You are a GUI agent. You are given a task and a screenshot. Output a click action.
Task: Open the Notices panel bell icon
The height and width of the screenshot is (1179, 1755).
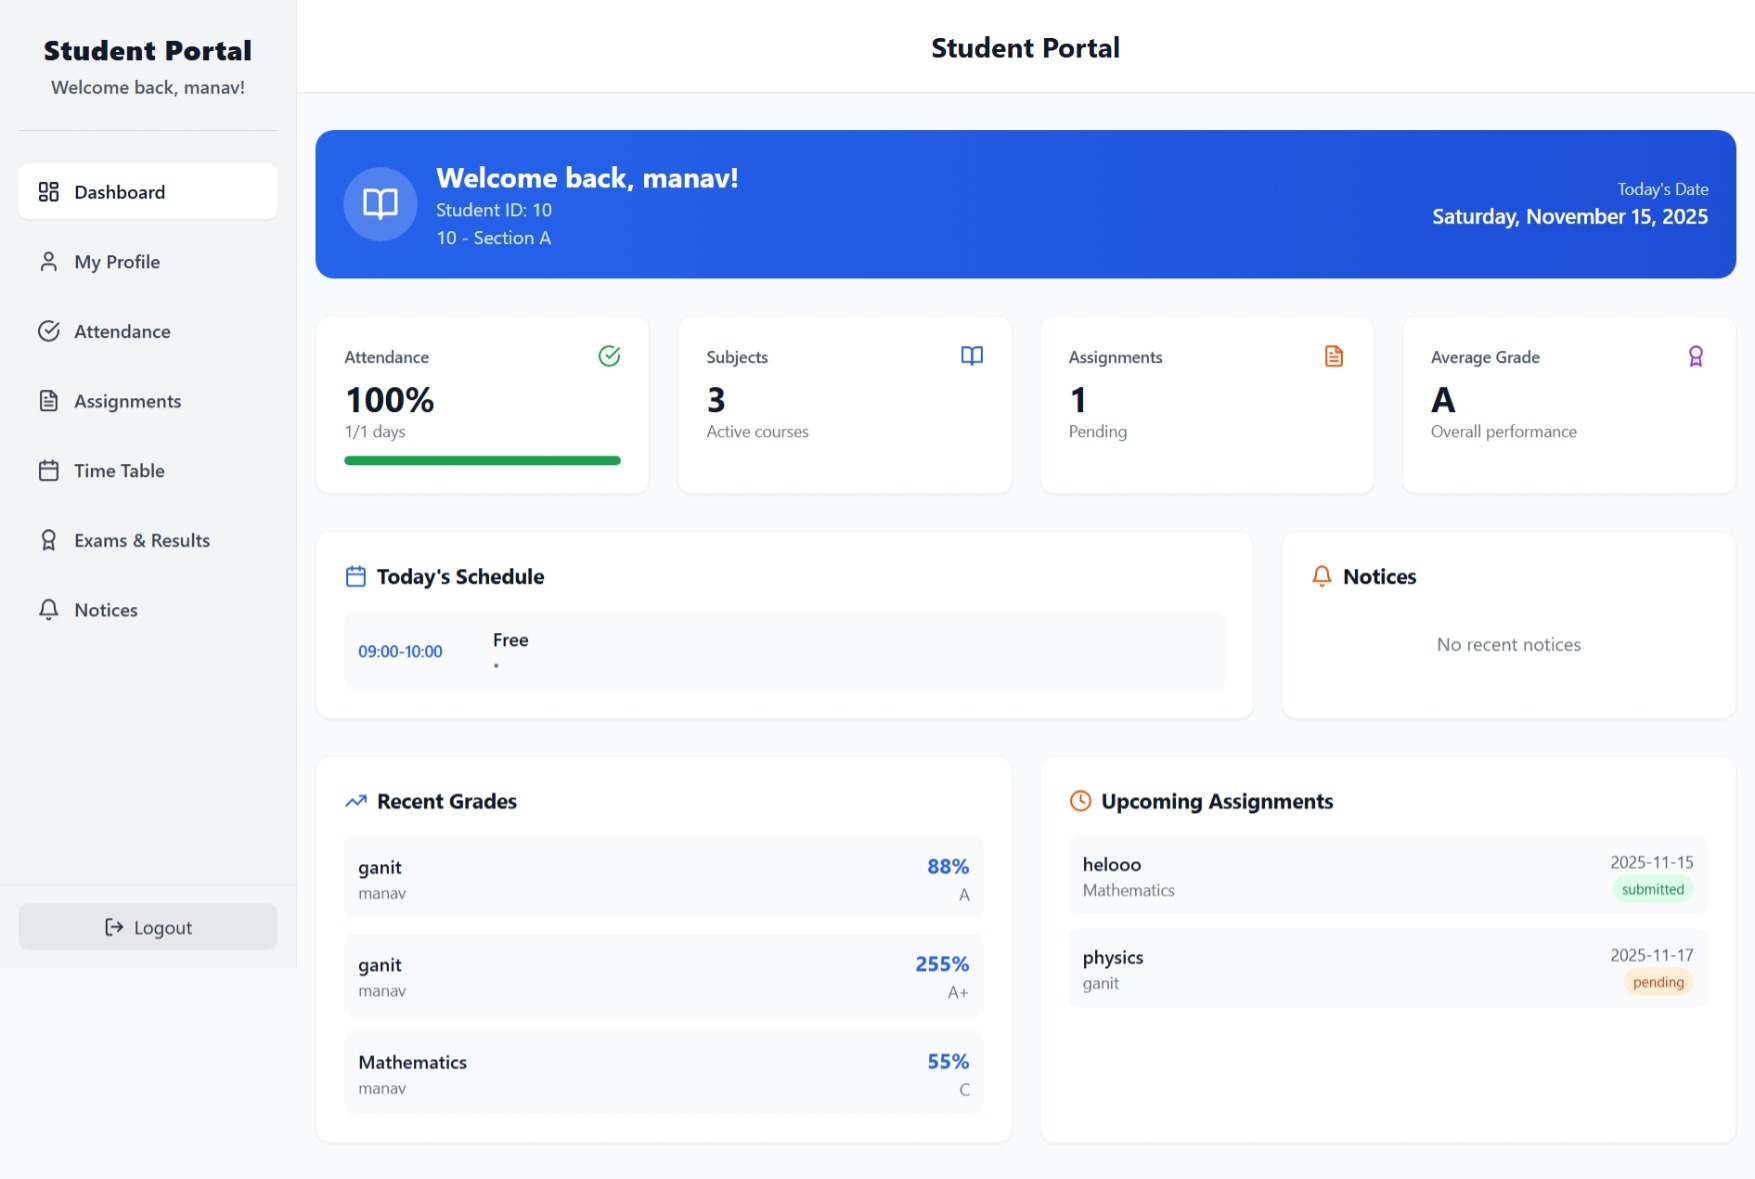(1320, 575)
